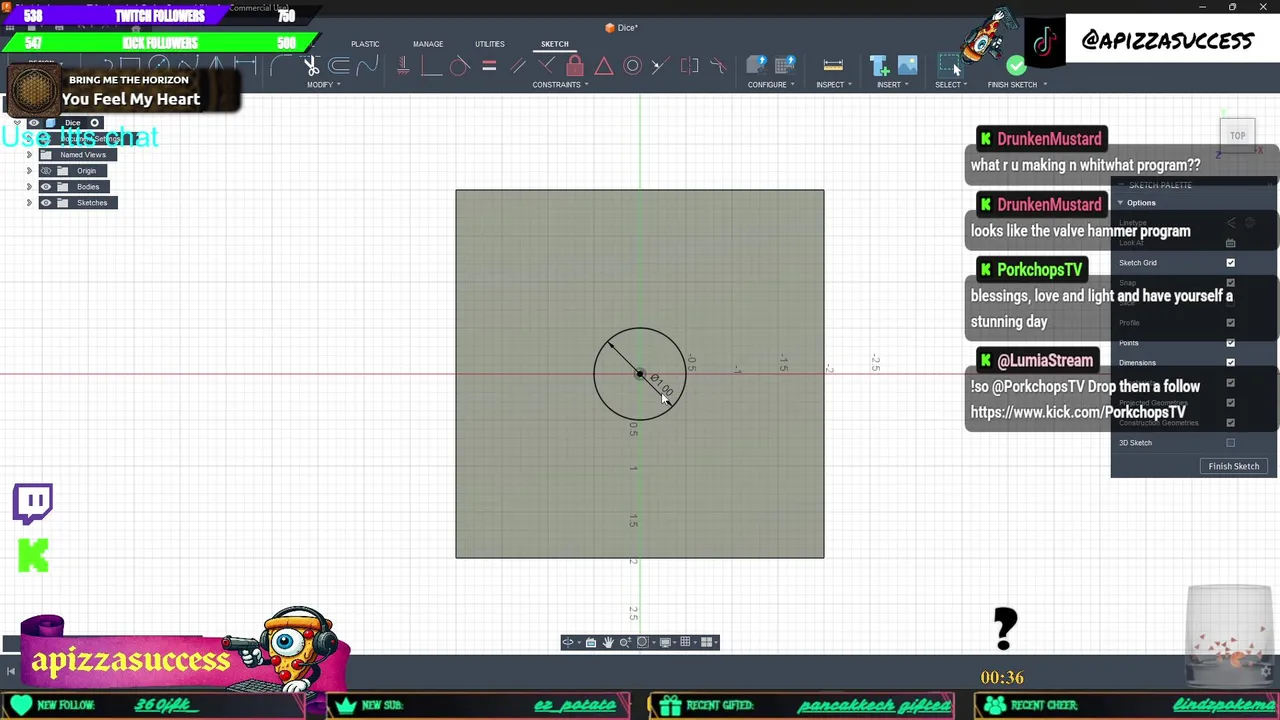Apply the Horizontal/Vertical constraint
Screen dimensions: 1280x720
point(403,66)
